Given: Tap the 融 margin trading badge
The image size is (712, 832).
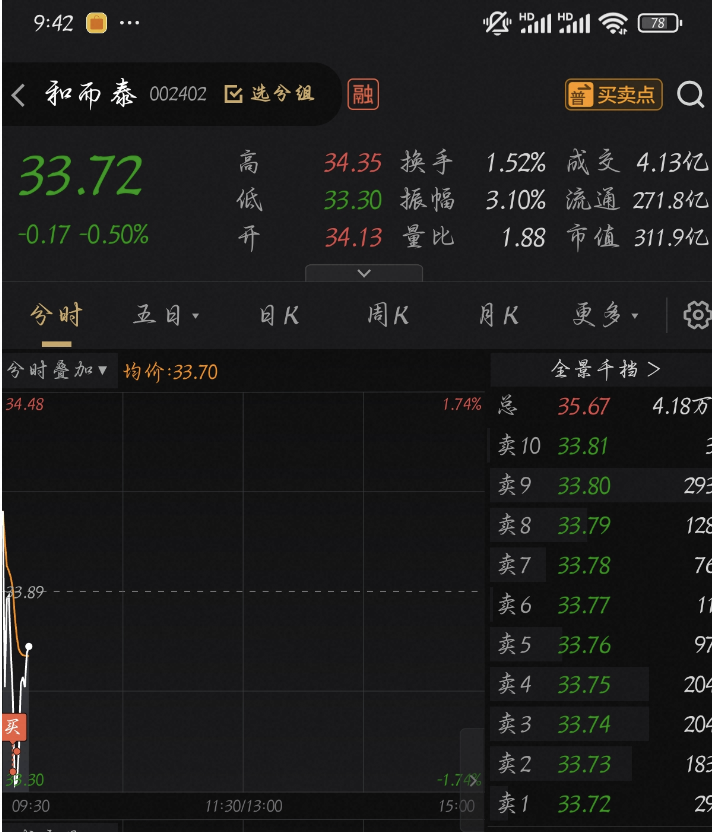Looking at the screenshot, I should click(x=363, y=94).
